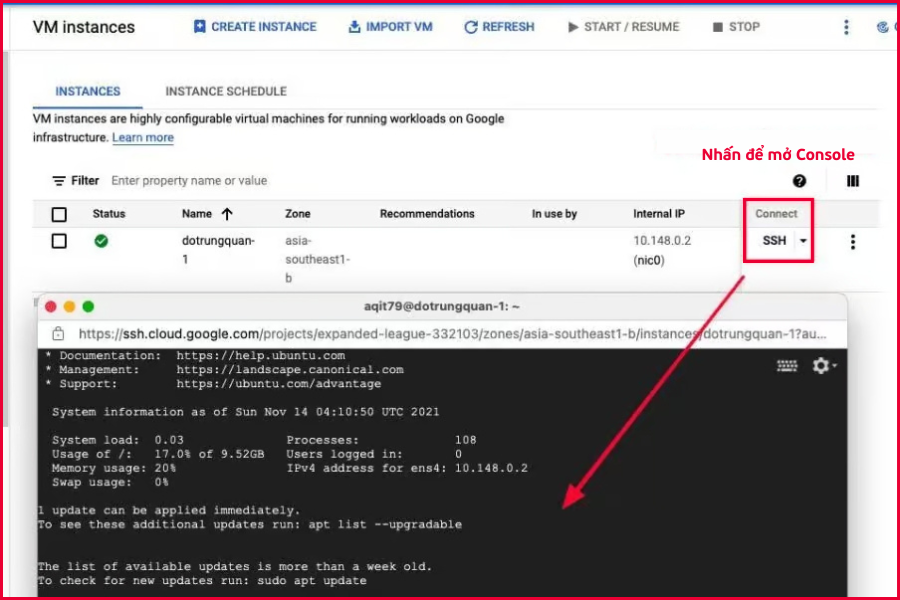The width and height of the screenshot is (900, 600).
Task: Click the Zone column header
Action: click(298, 214)
